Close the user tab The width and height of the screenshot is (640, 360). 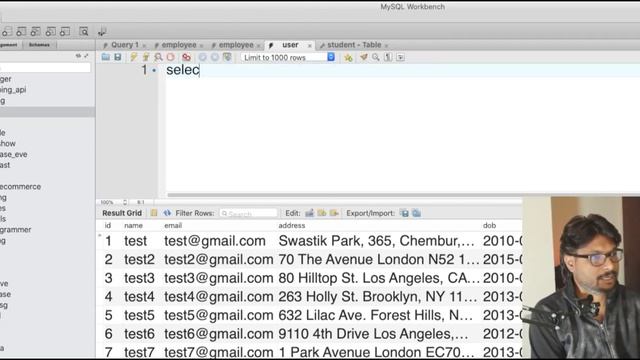(x=309, y=45)
